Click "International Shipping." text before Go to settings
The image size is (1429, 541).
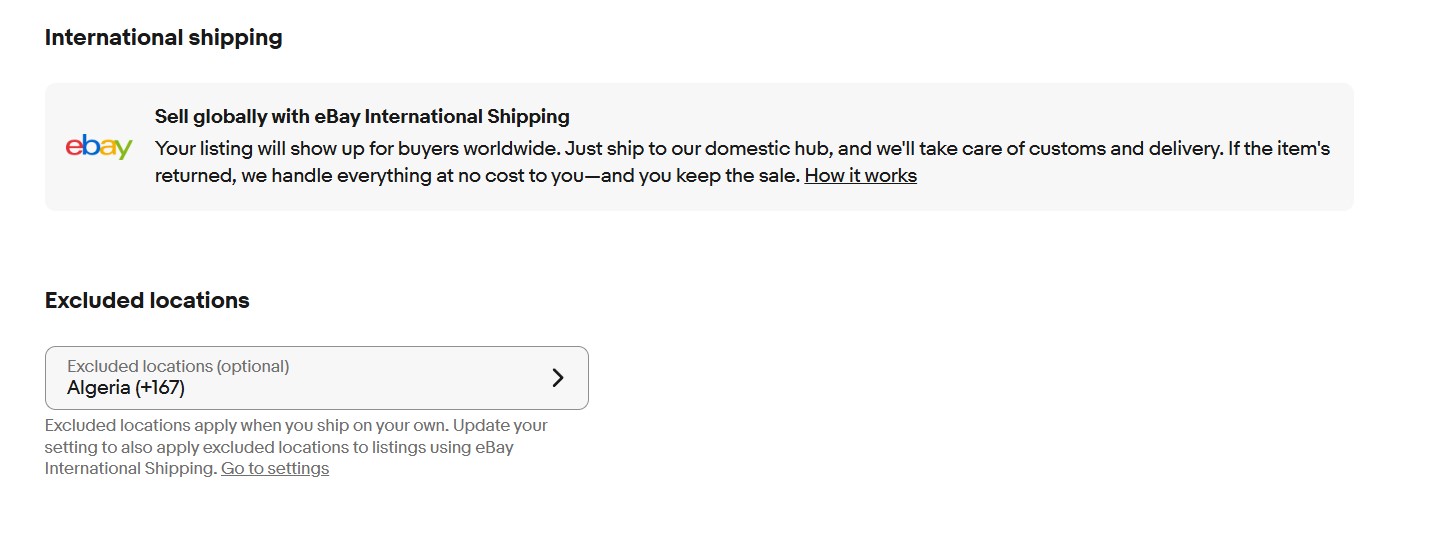(130, 468)
